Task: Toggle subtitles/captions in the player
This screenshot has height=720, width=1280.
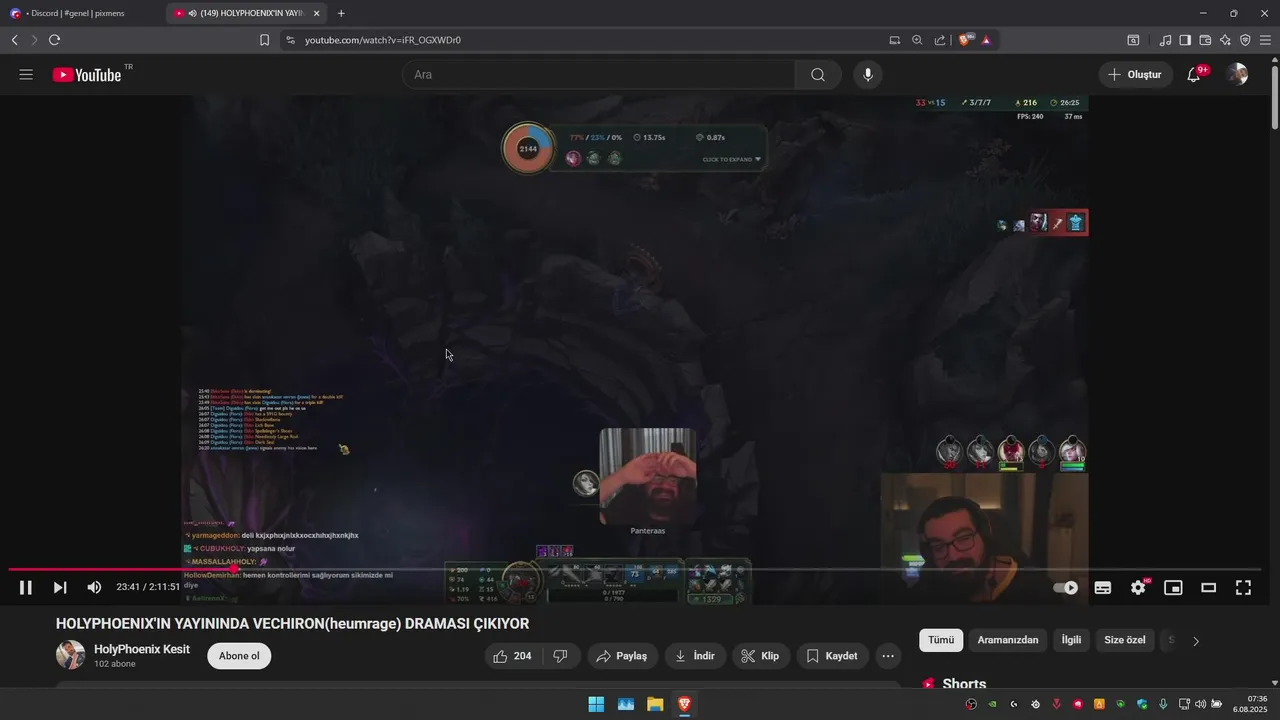Action: (x=1103, y=588)
